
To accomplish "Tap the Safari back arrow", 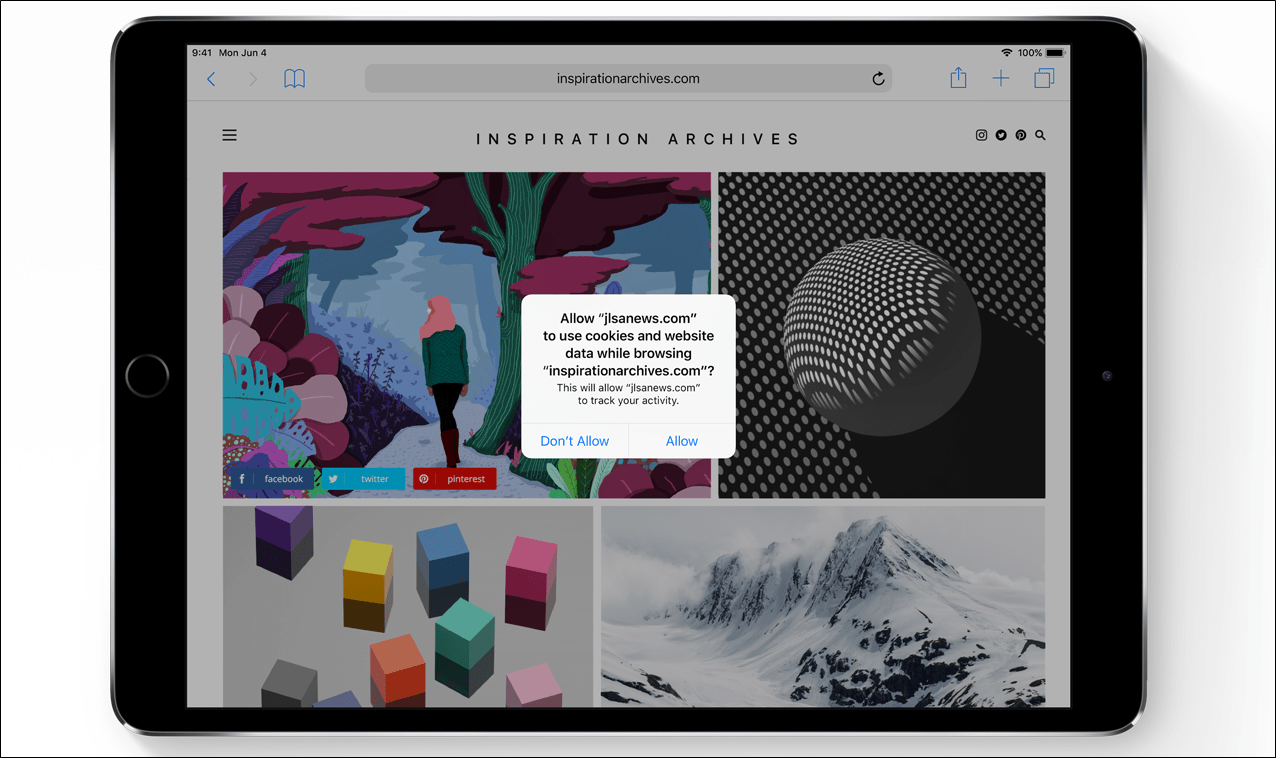I will click(211, 79).
